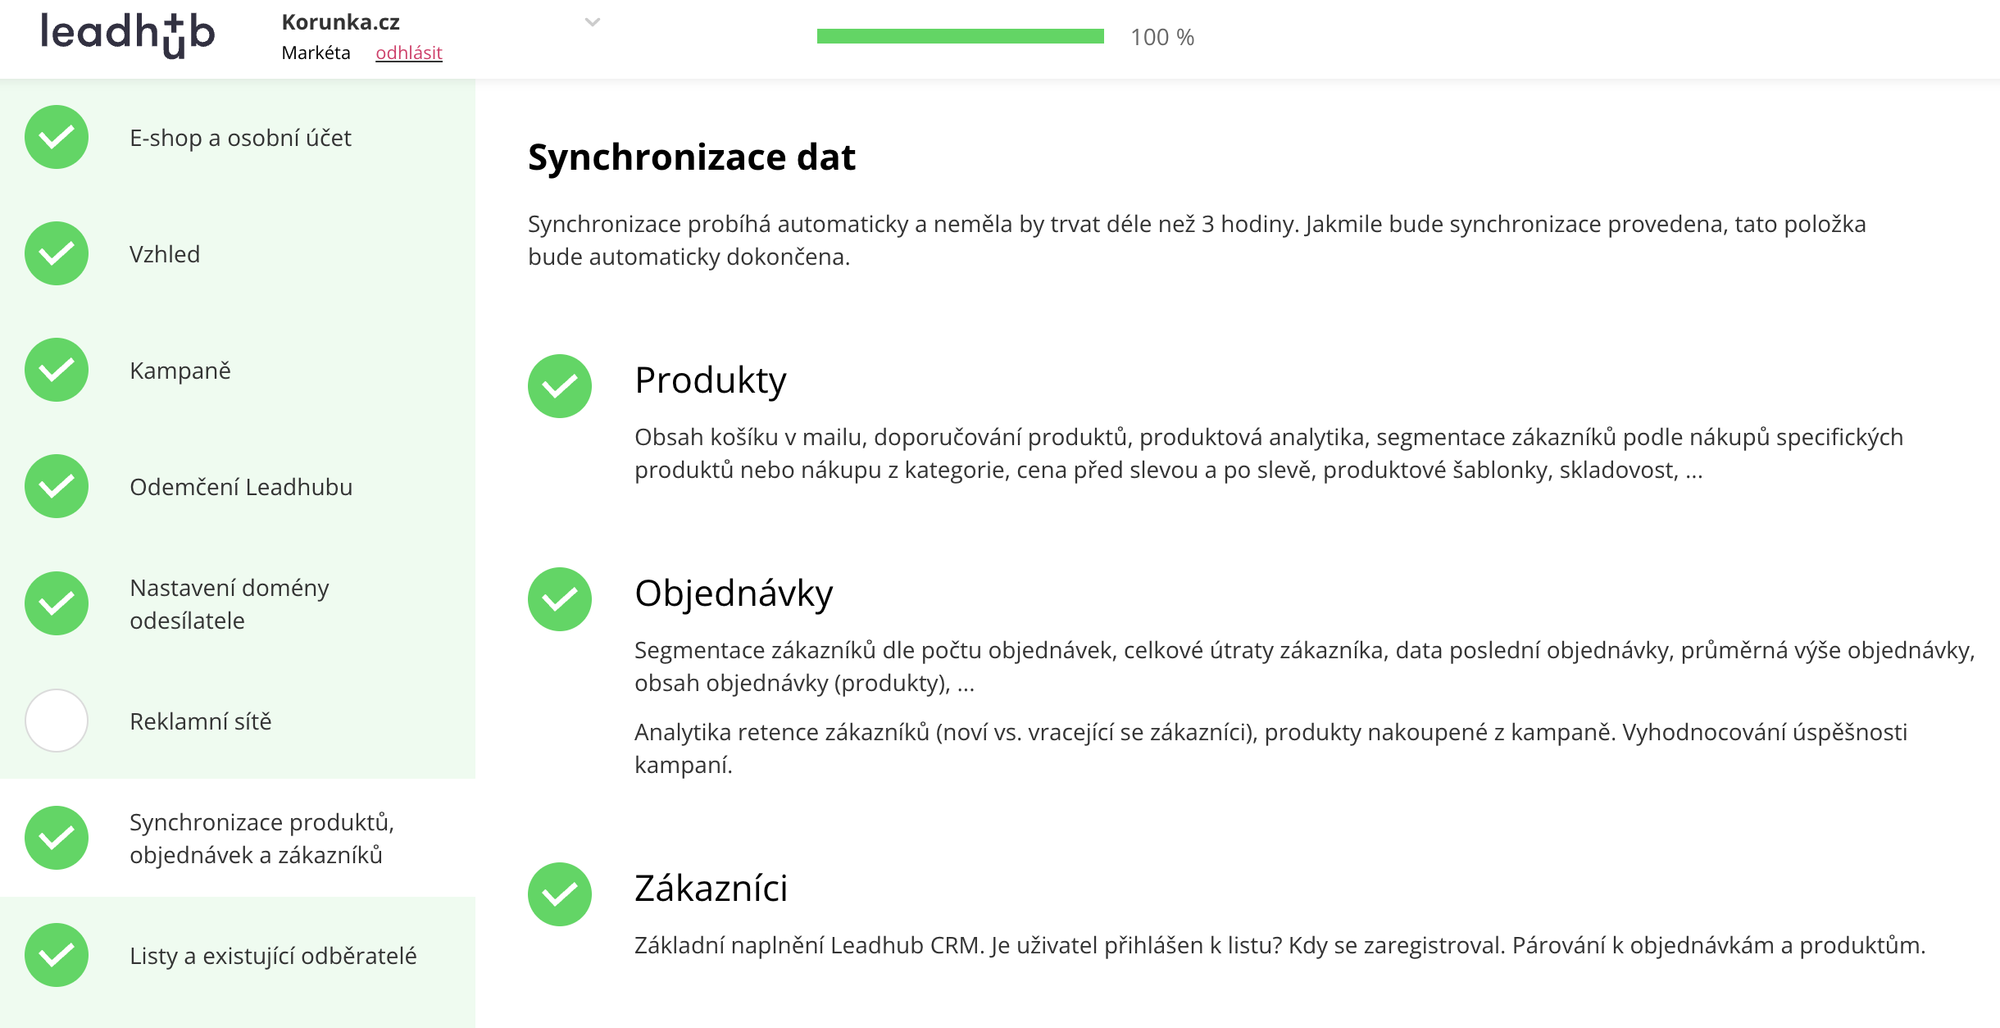Viewport: 2000px width, 1028px height.
Task: Select the Vzhled step in sidebar
Action: 165,254
